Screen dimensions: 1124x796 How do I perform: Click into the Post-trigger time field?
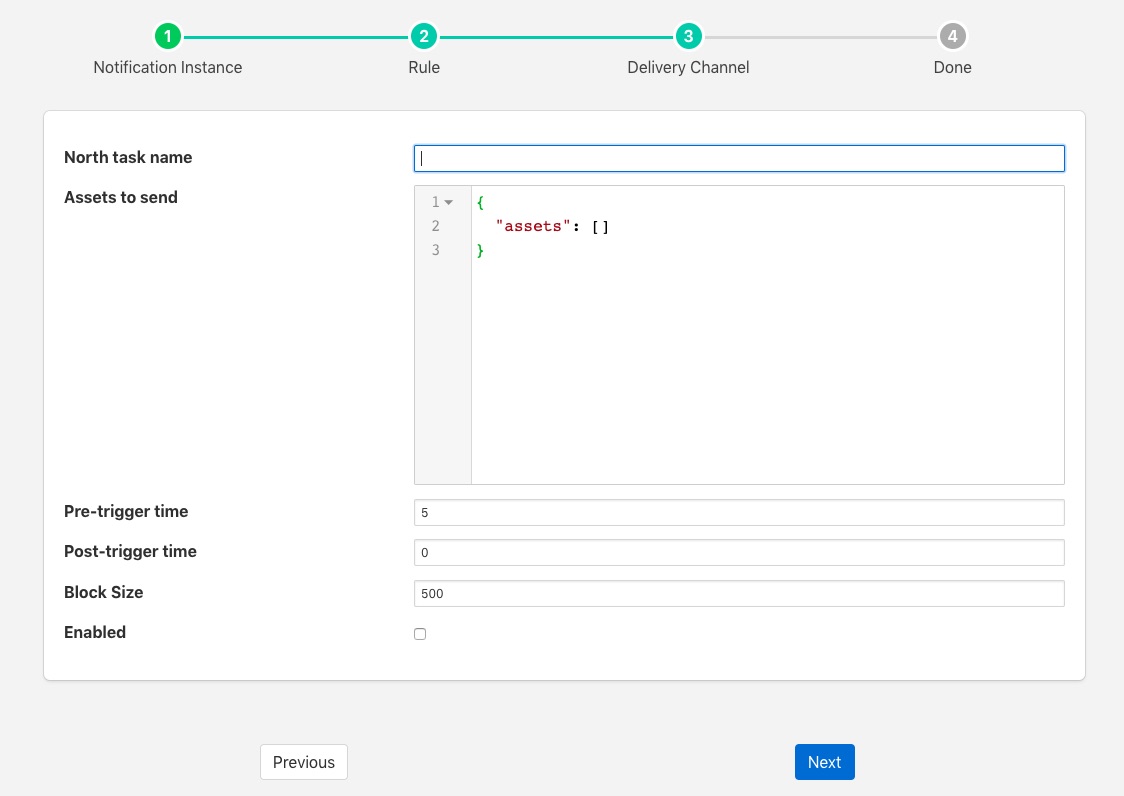[x=739, y=553]
